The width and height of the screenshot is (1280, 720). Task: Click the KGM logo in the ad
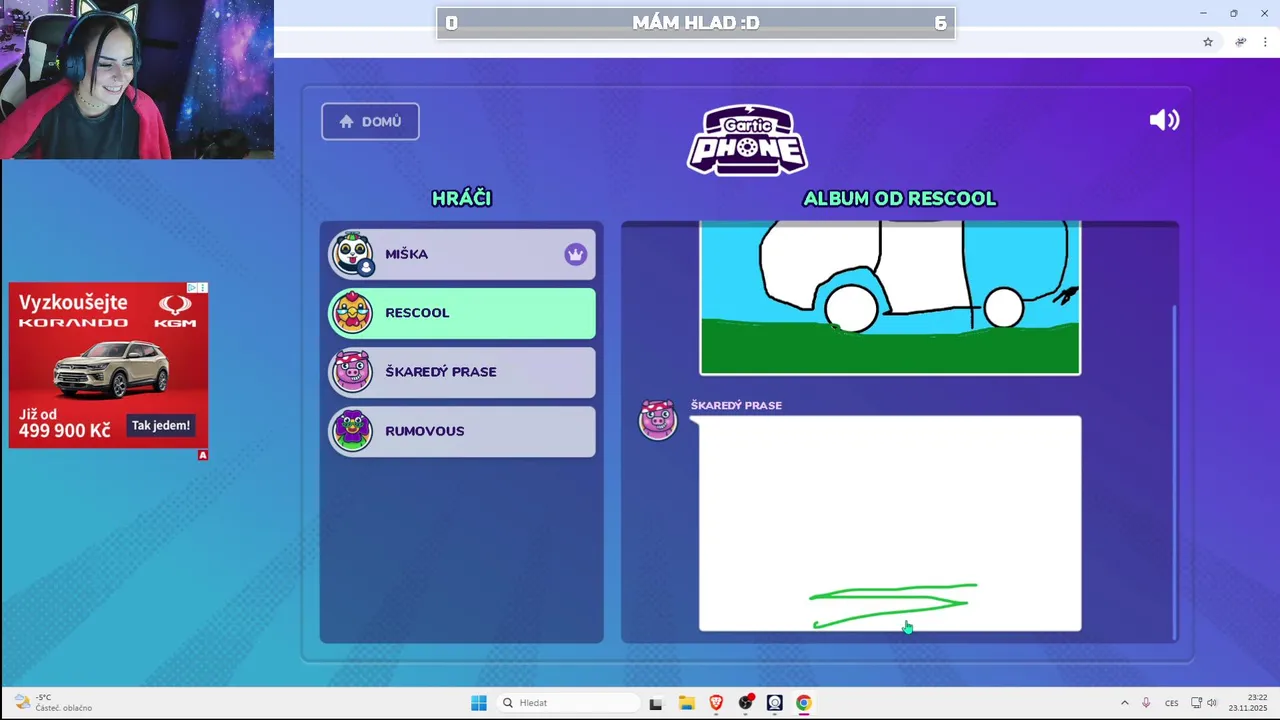[x=175, y=311]
